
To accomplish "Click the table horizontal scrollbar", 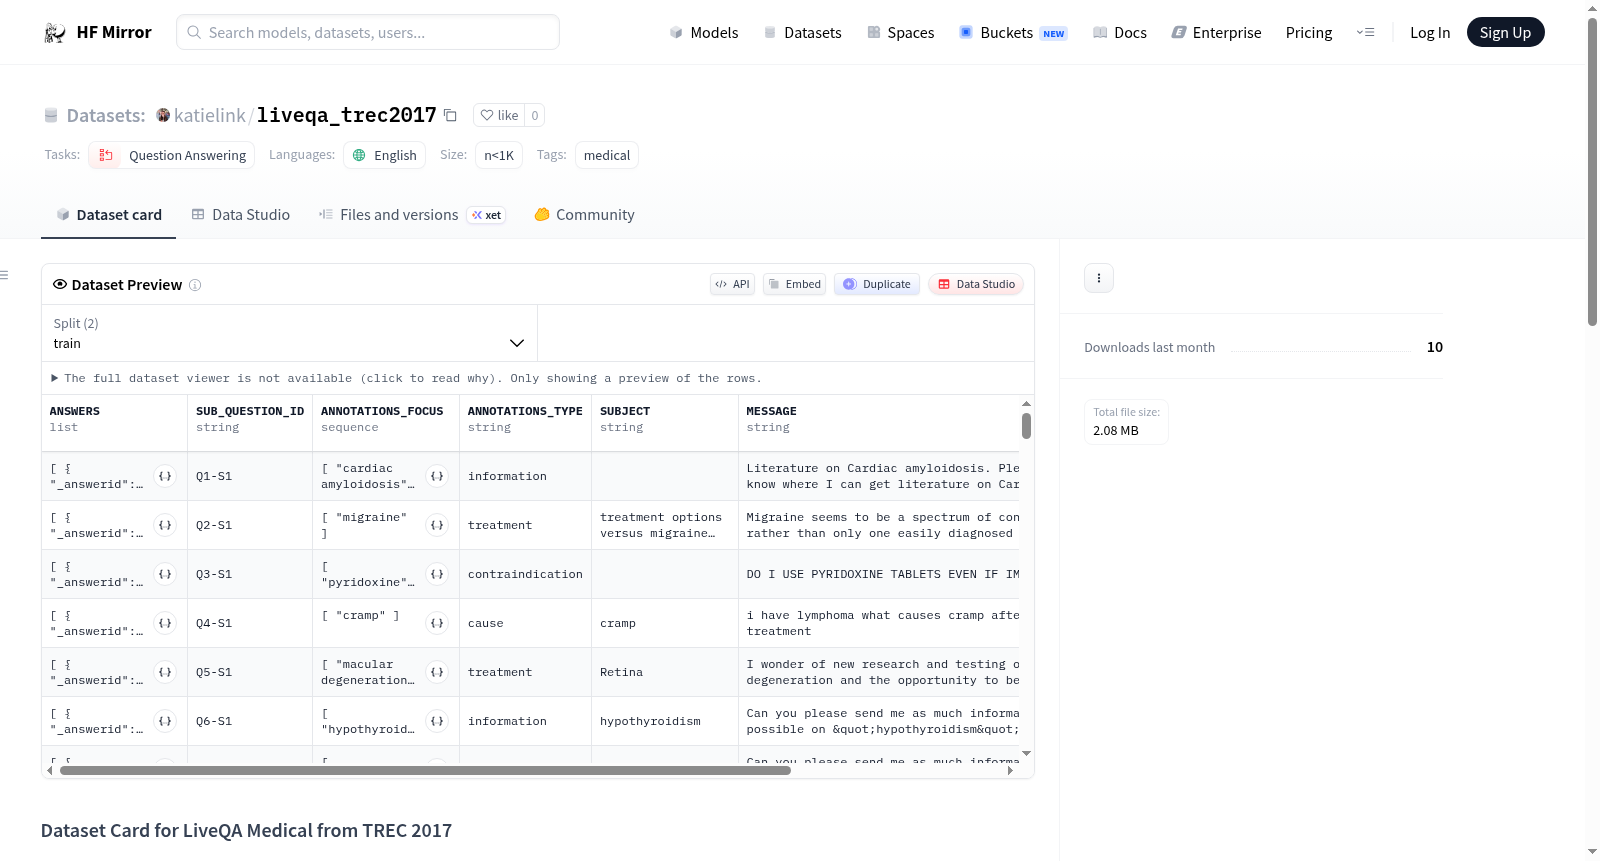I will (425, 771).
